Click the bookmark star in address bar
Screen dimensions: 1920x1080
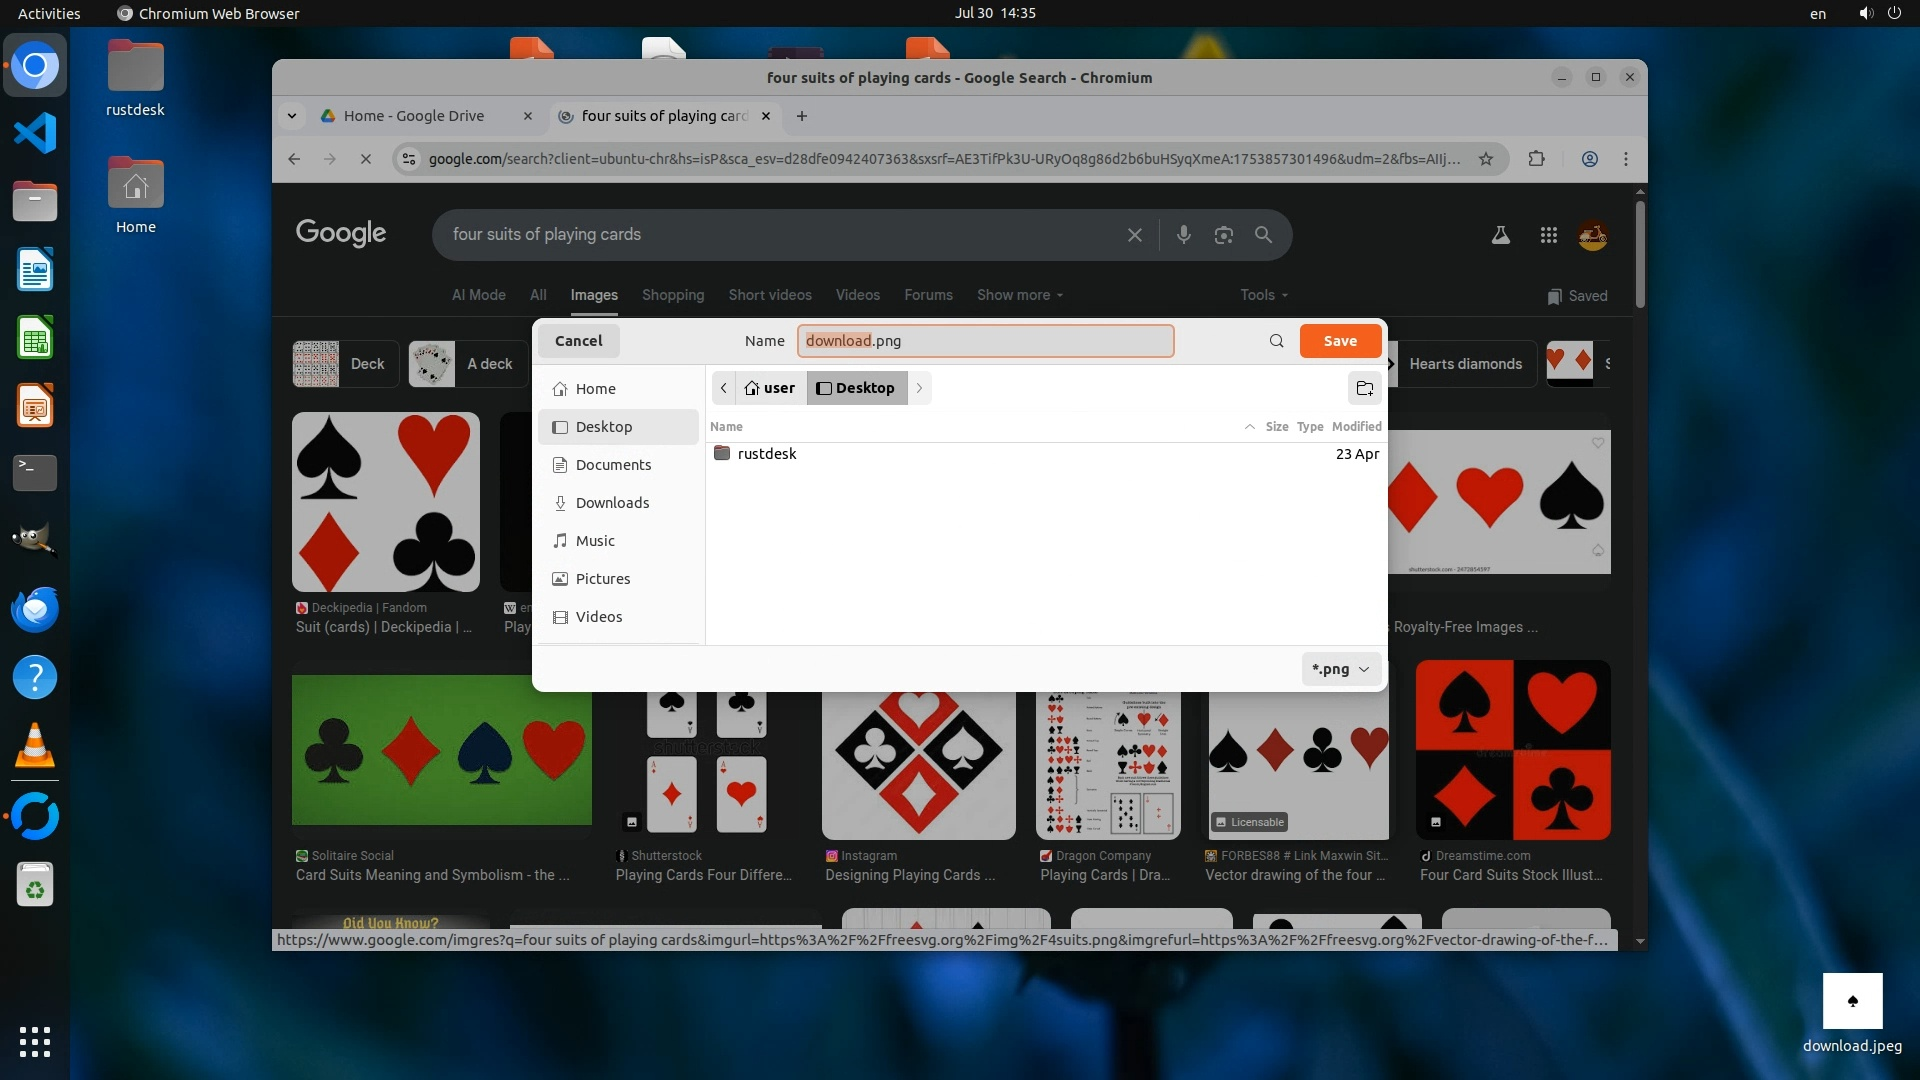pyautogui.click(x=1486, y=159)
